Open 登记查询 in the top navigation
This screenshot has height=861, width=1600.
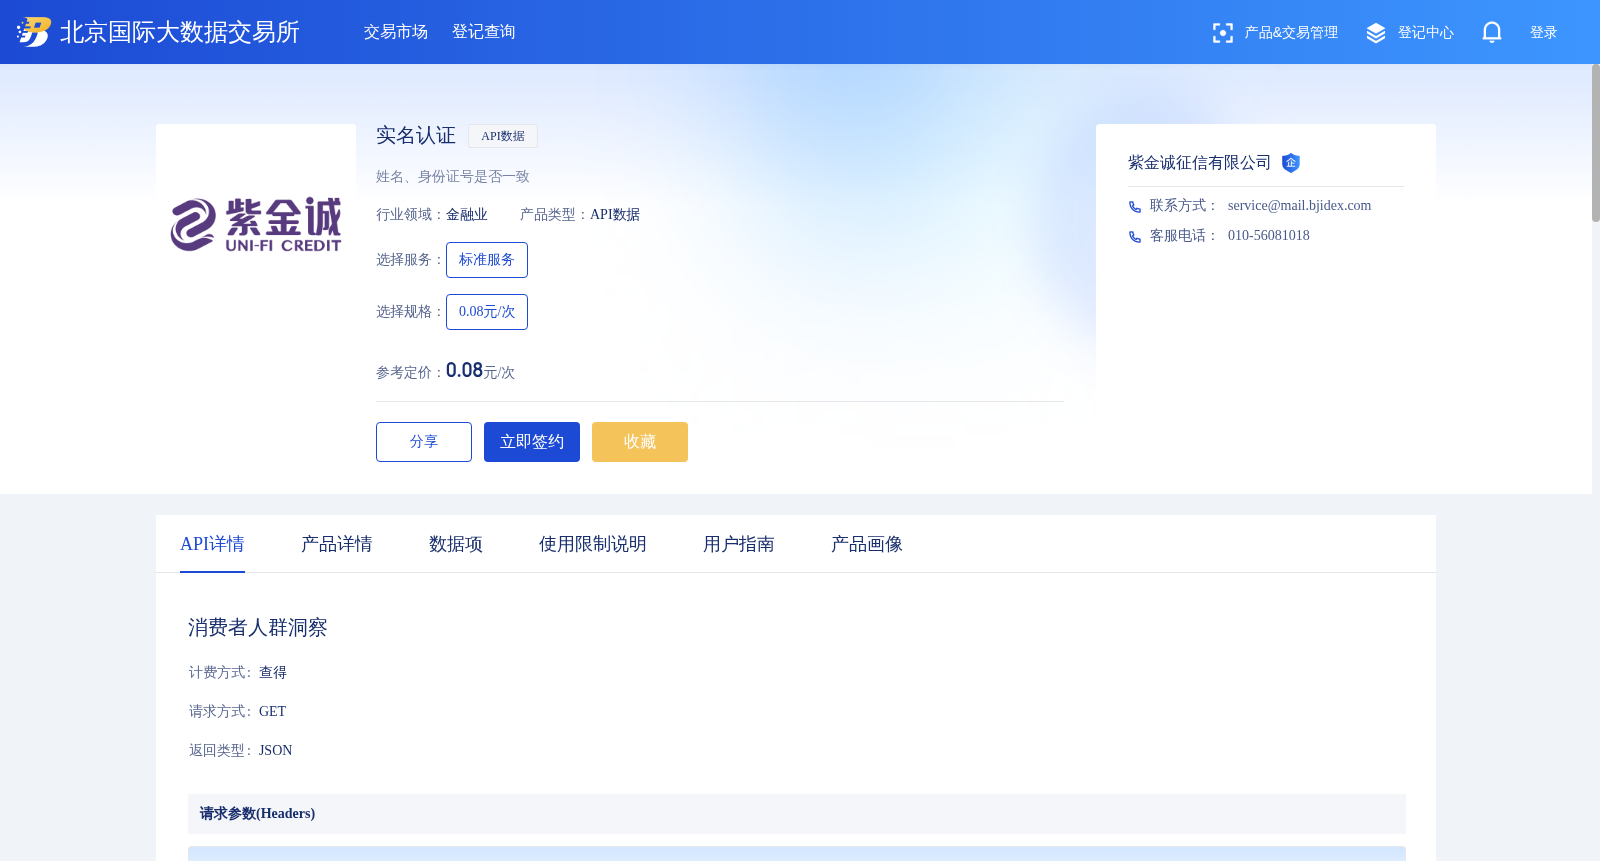click(x=484, y=32)
